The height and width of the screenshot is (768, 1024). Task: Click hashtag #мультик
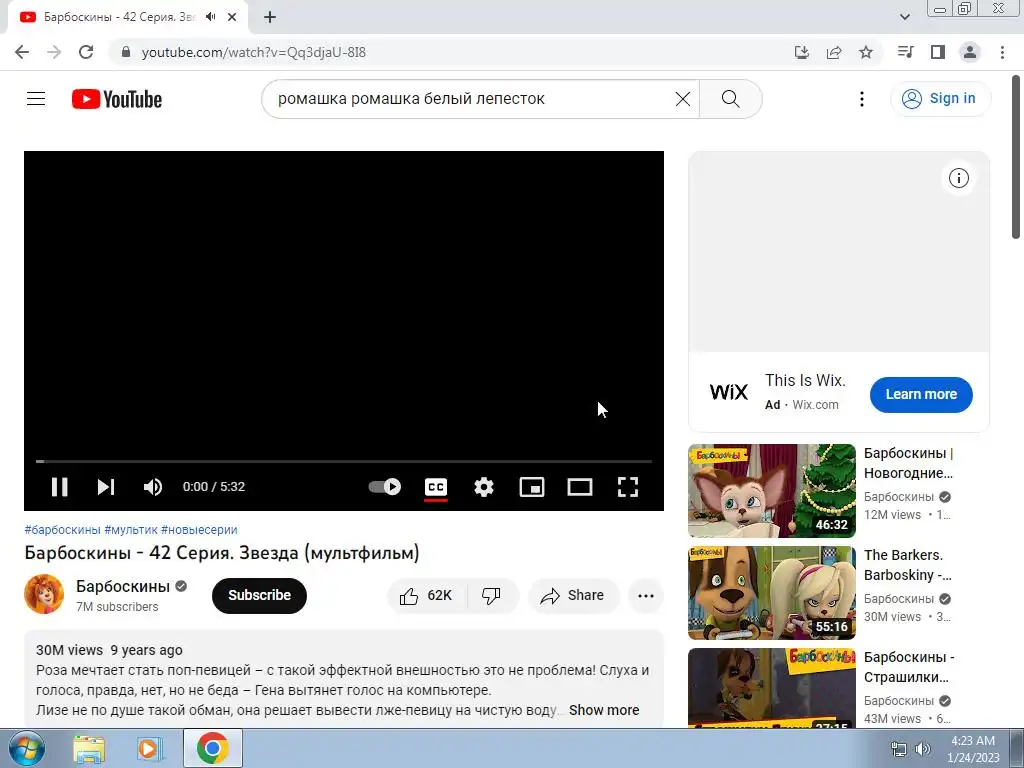point(131,530)
